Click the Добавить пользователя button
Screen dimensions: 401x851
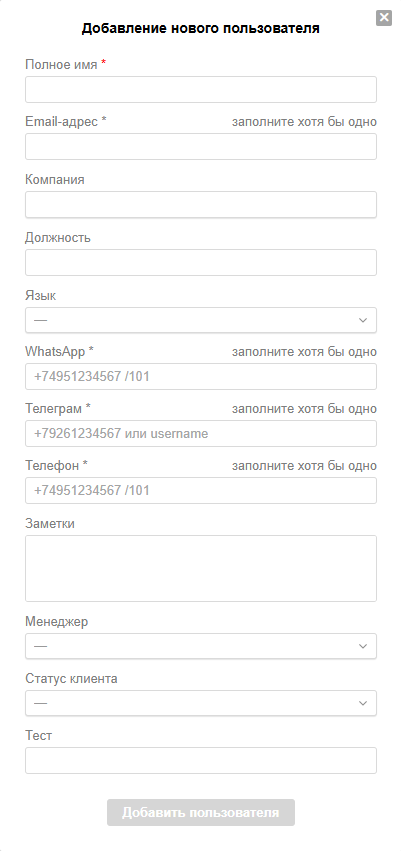pos(201,812)
